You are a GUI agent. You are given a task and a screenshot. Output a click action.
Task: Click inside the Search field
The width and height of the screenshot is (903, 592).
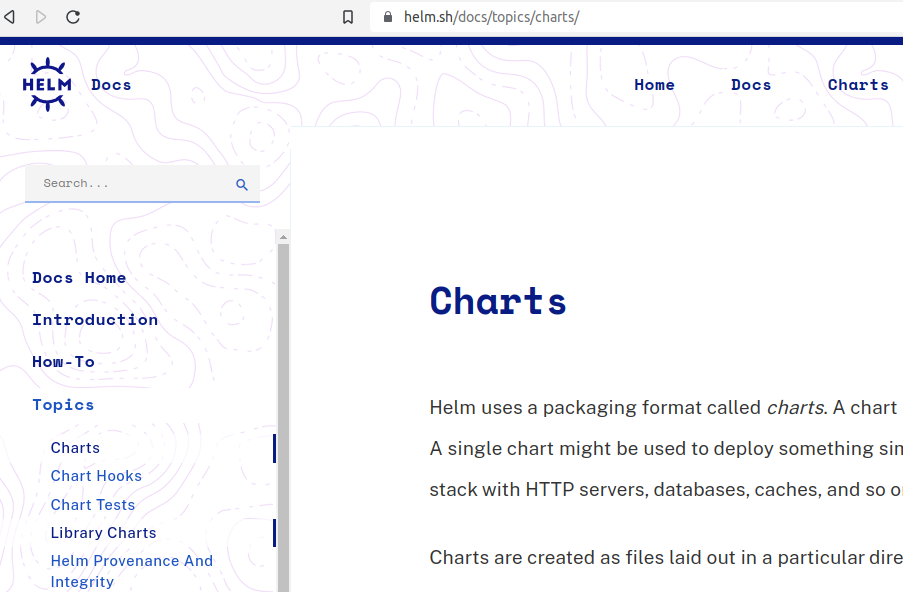coord(120,184)
